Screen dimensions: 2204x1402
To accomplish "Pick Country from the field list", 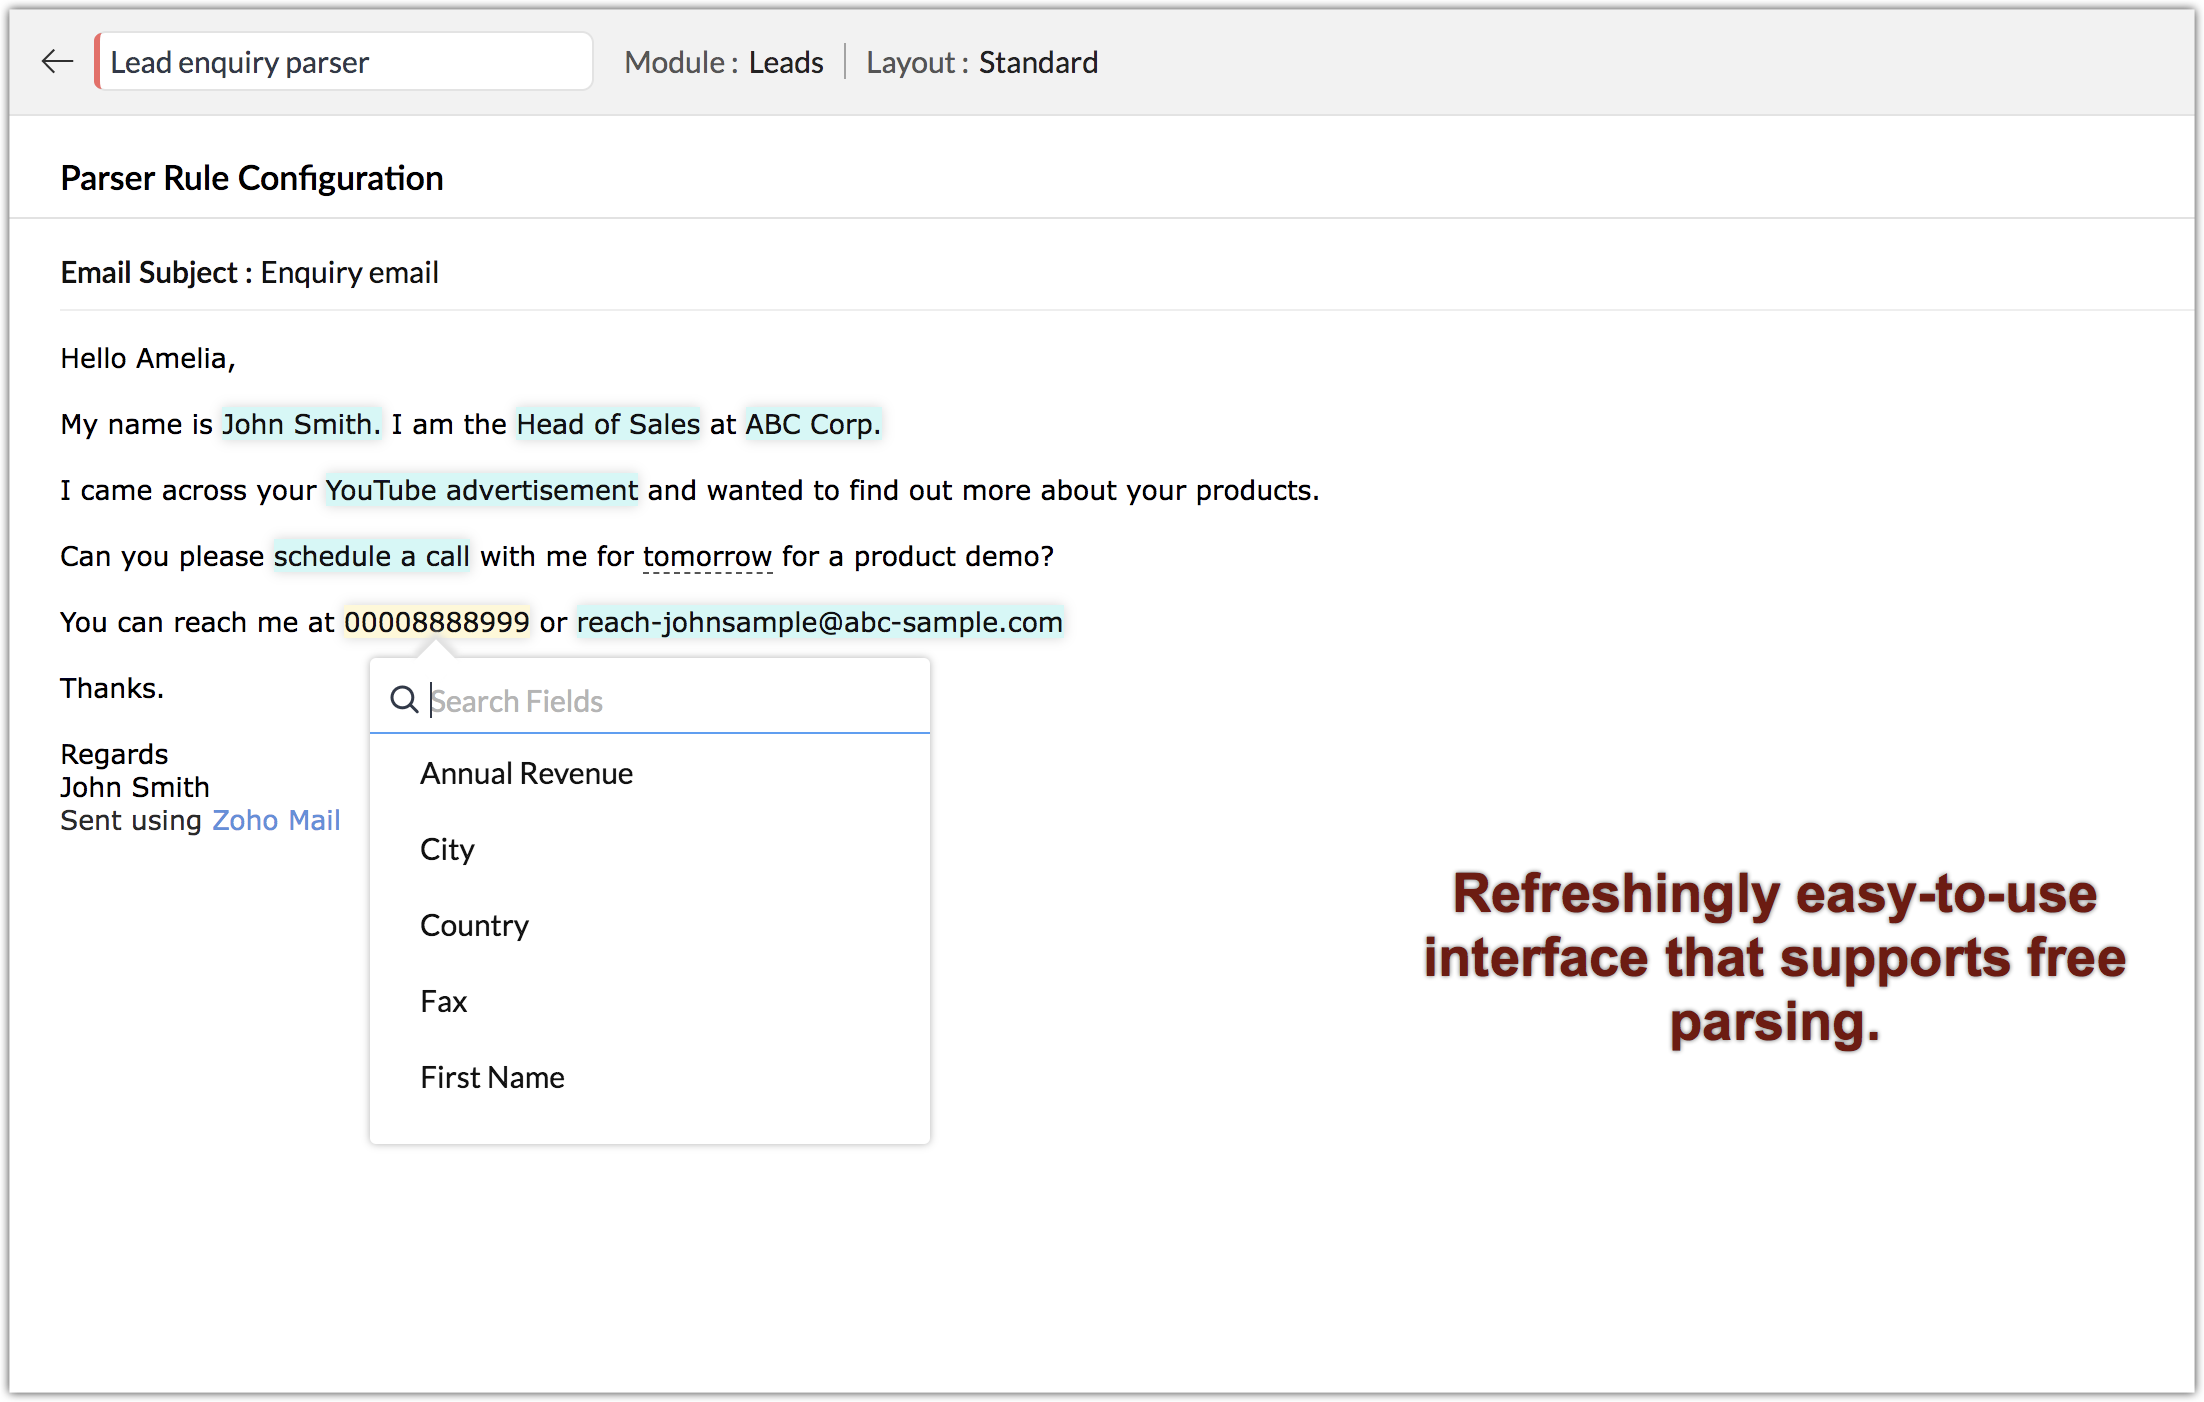I will coord(474,926).
